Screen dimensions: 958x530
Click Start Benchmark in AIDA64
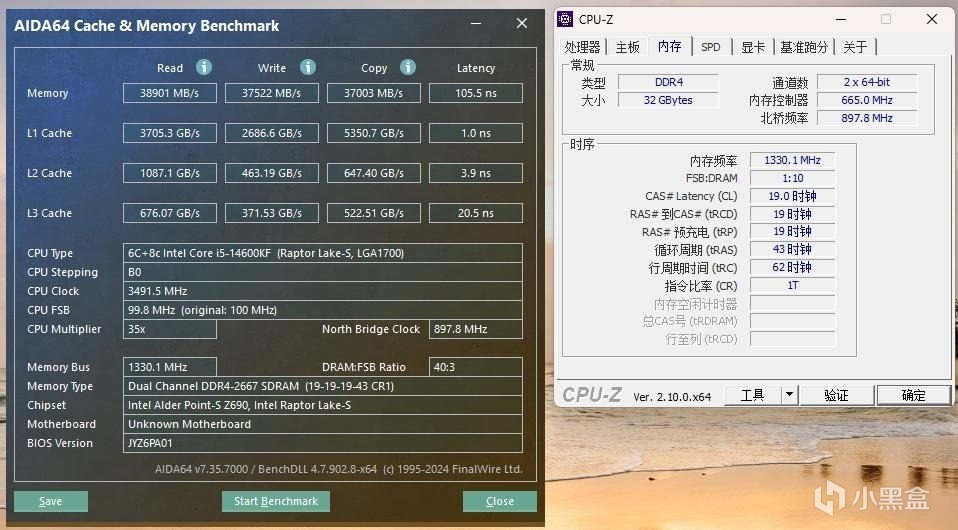[276, 501]
